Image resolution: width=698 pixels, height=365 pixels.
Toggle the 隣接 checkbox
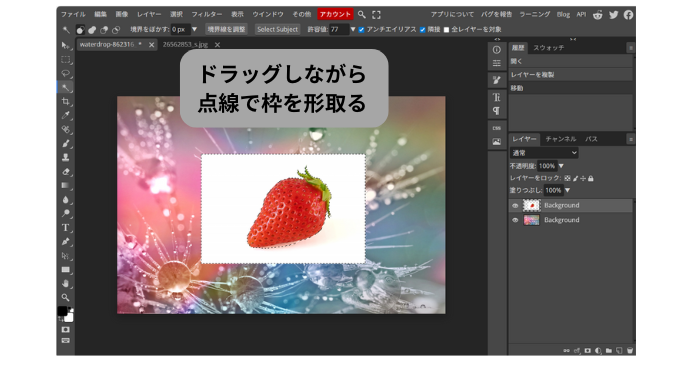coord(422,30)
